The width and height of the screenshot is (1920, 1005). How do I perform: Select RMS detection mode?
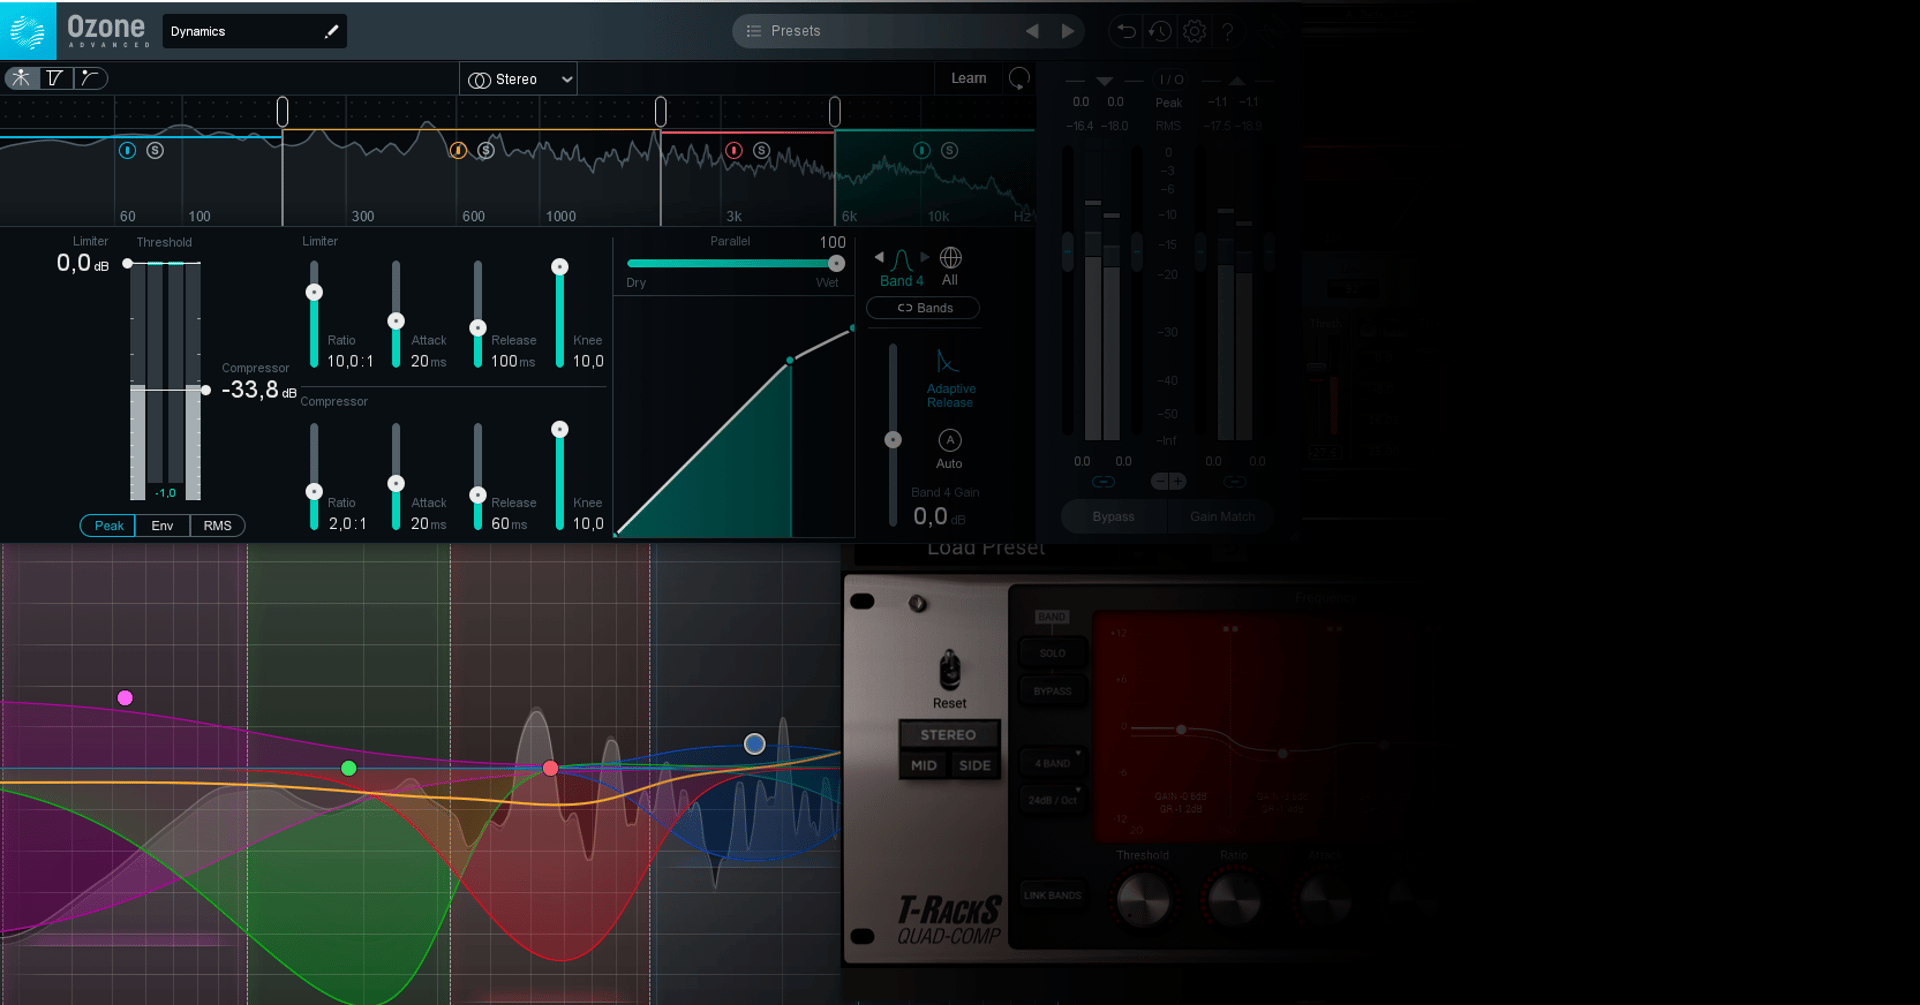coord(217,526)
